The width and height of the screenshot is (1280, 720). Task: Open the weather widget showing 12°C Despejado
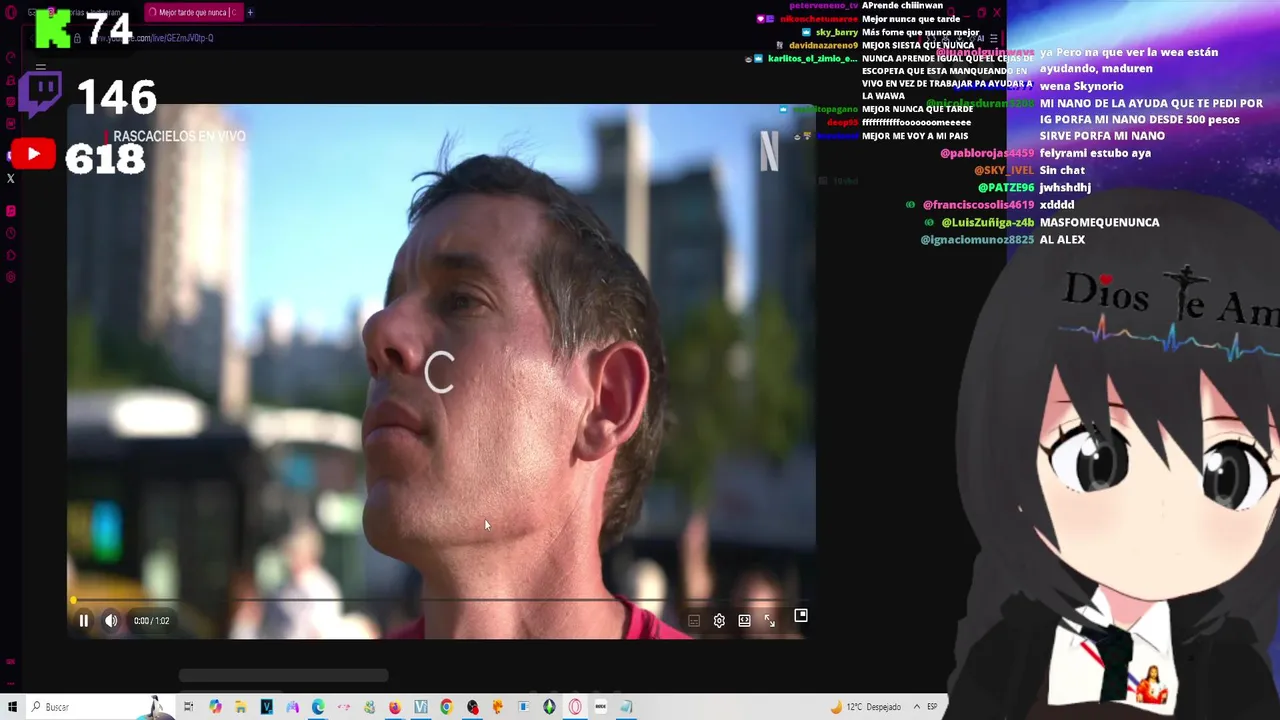click(x=866, y=707)
